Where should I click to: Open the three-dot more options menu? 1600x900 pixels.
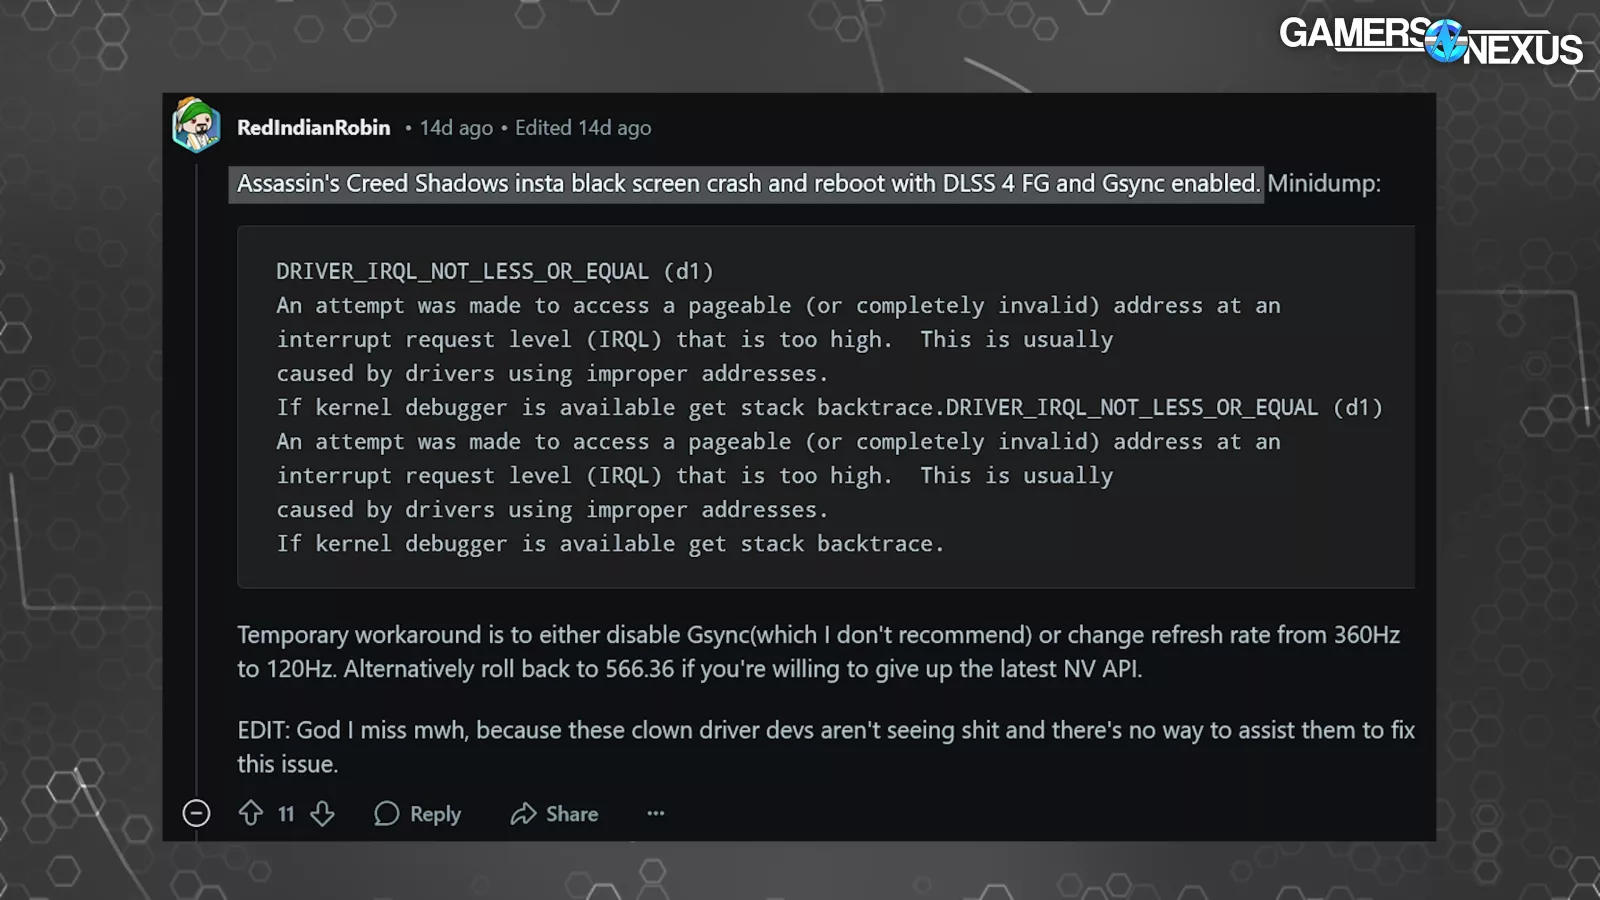(x=656, y=813)
